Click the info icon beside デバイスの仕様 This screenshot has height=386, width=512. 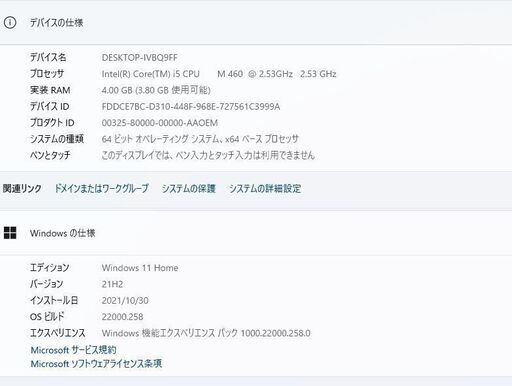coord(10,23)
